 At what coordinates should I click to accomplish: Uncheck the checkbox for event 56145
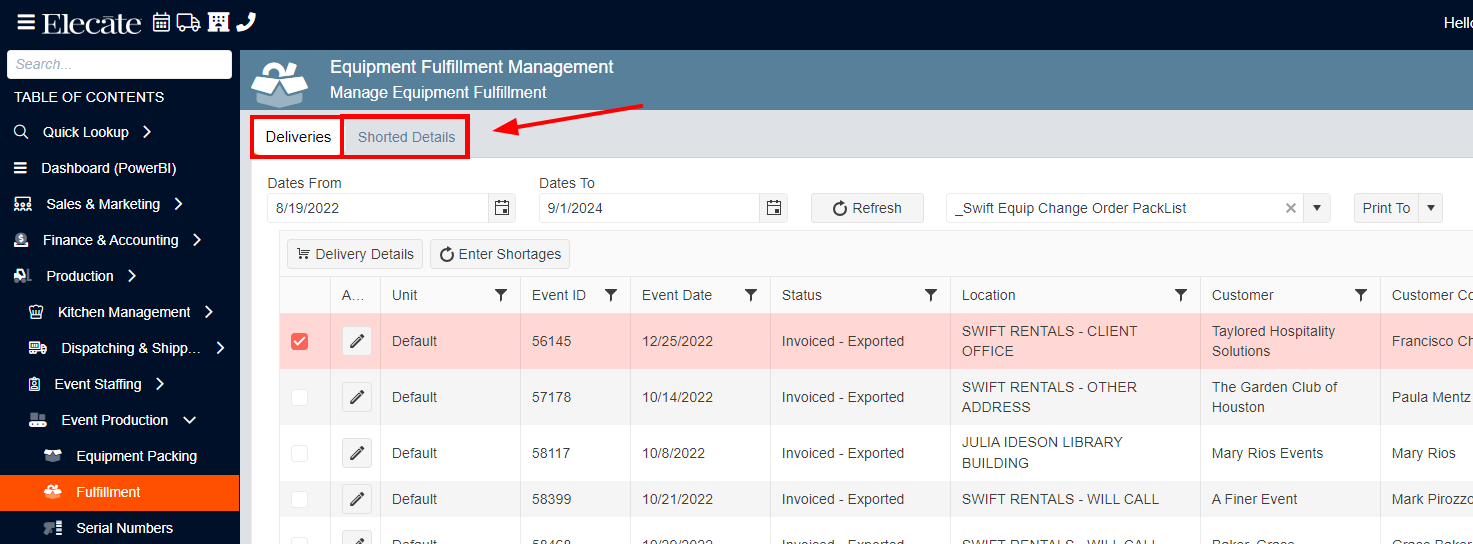[299, 341]
